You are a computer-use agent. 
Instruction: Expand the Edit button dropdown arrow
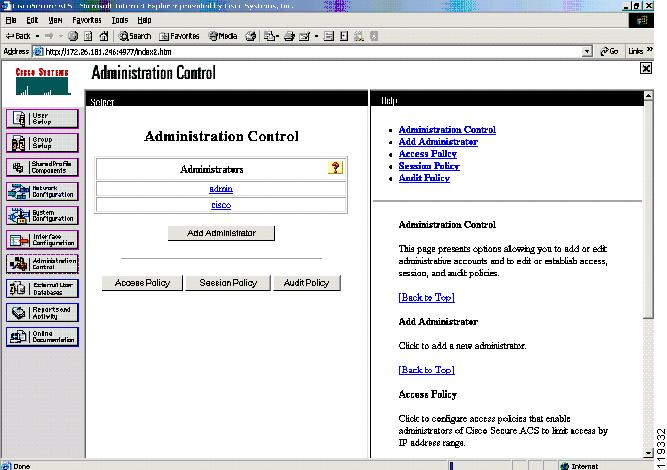click(x=316, y=36)
